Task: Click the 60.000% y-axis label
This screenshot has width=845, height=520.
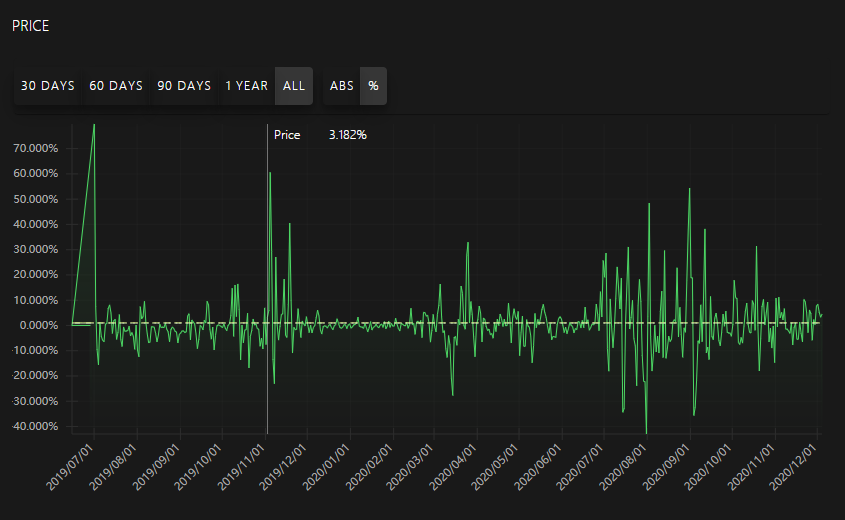Action: (36, 174)
